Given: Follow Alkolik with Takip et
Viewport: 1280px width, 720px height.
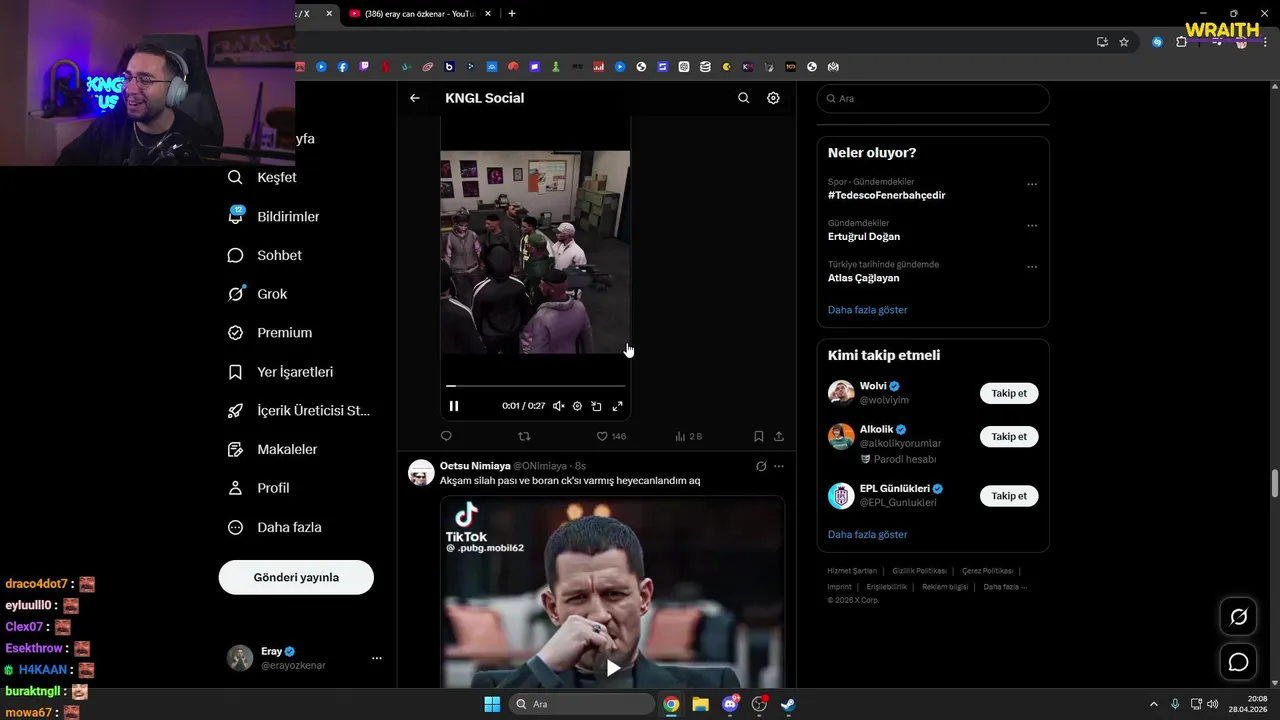Looking at the screenshot, I should (x=1009, y=436).
